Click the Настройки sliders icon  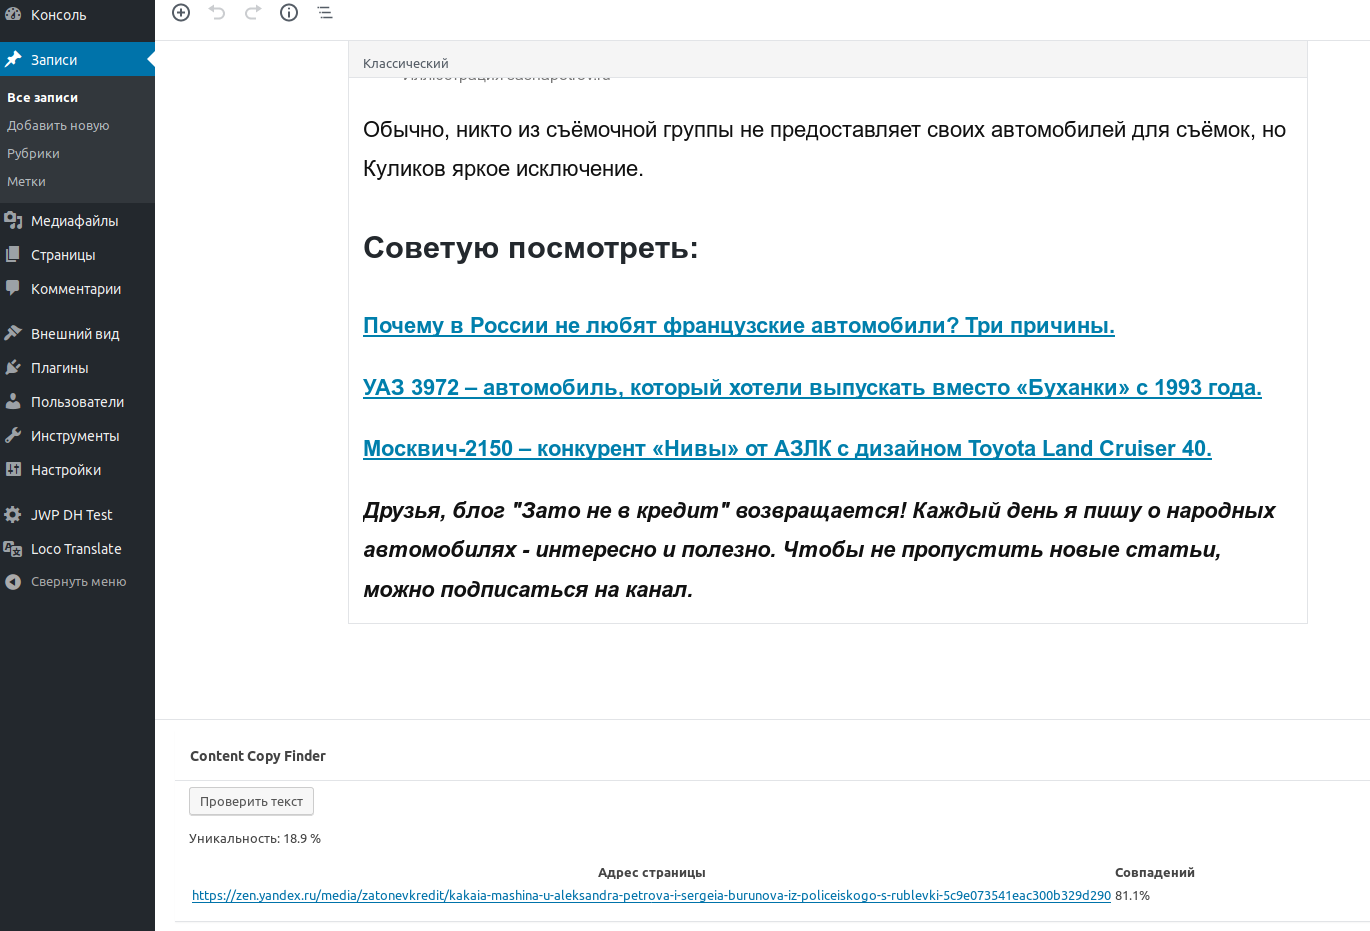(13, 470)
